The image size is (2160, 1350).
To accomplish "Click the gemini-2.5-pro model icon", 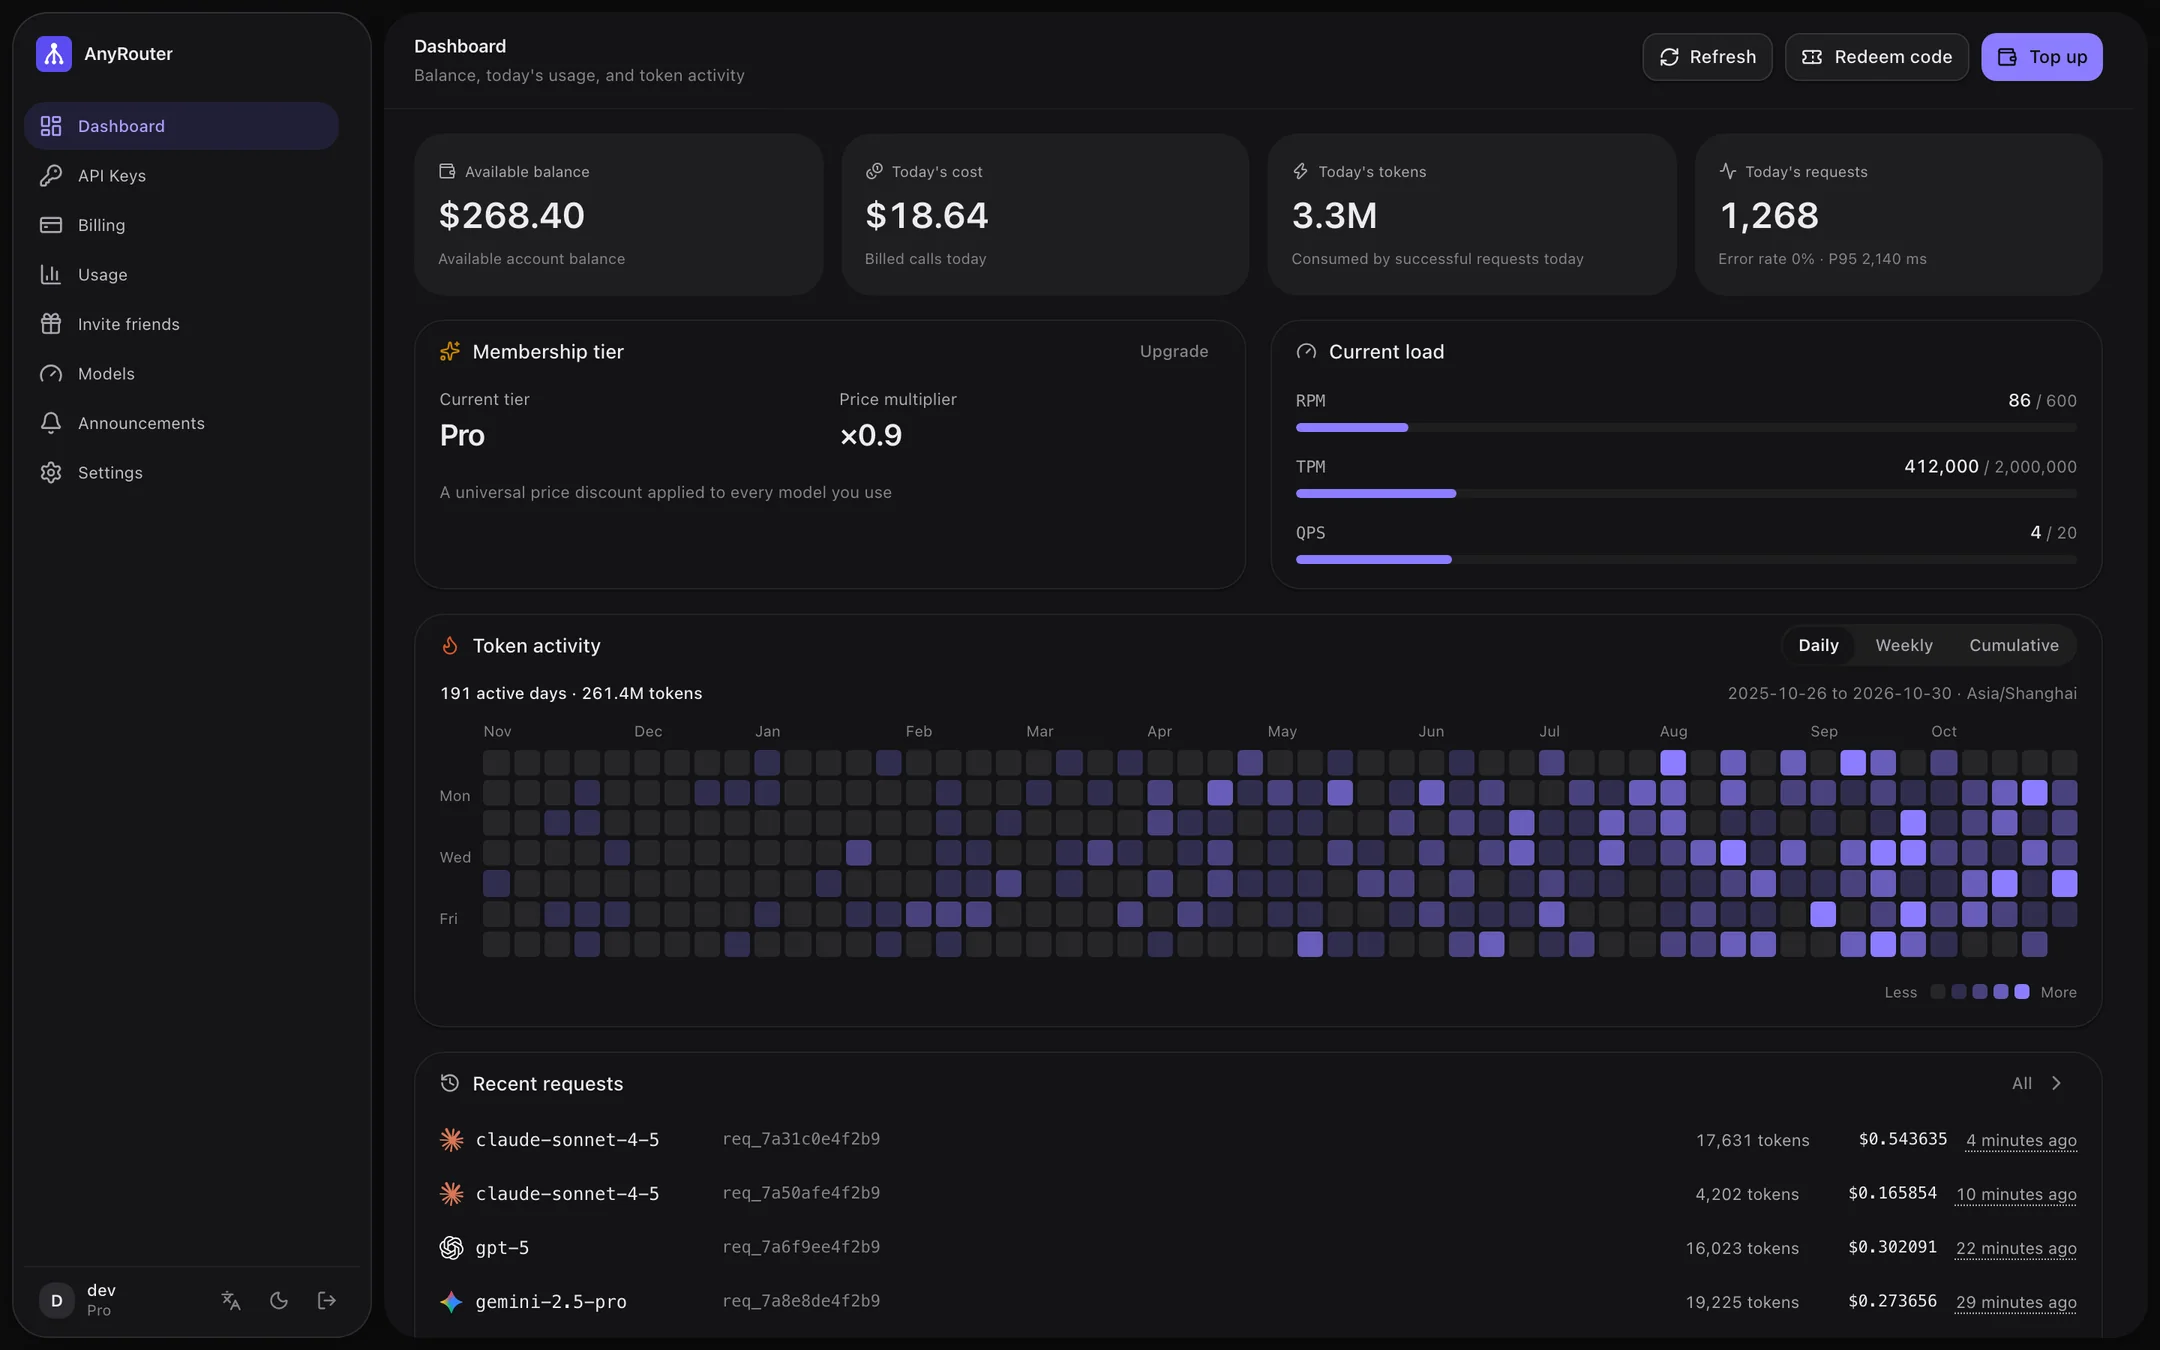I will pos(451,1301).
